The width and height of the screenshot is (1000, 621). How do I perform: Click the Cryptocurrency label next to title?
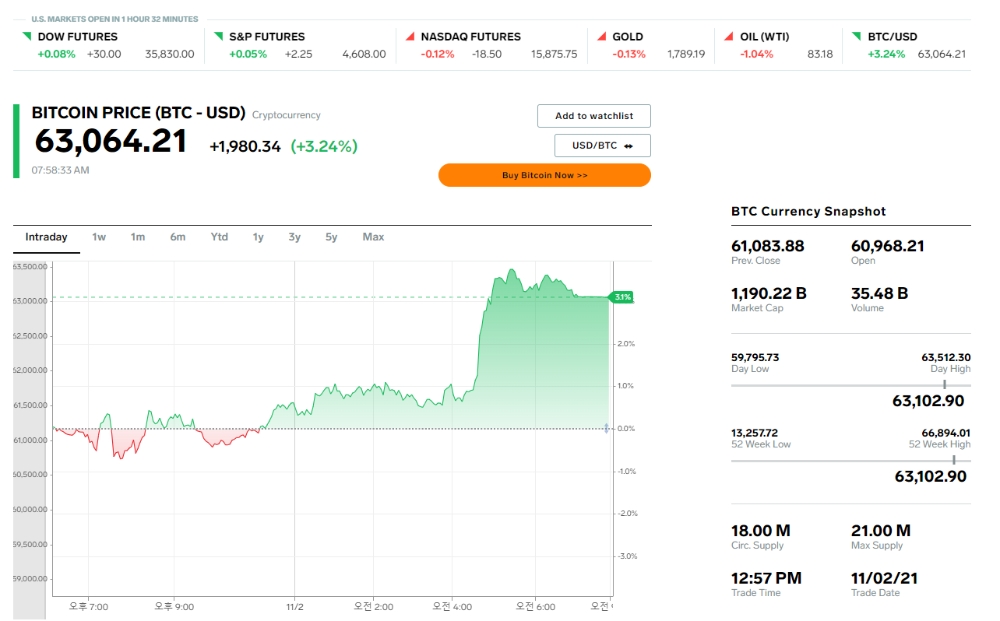[x=286, y=115]
